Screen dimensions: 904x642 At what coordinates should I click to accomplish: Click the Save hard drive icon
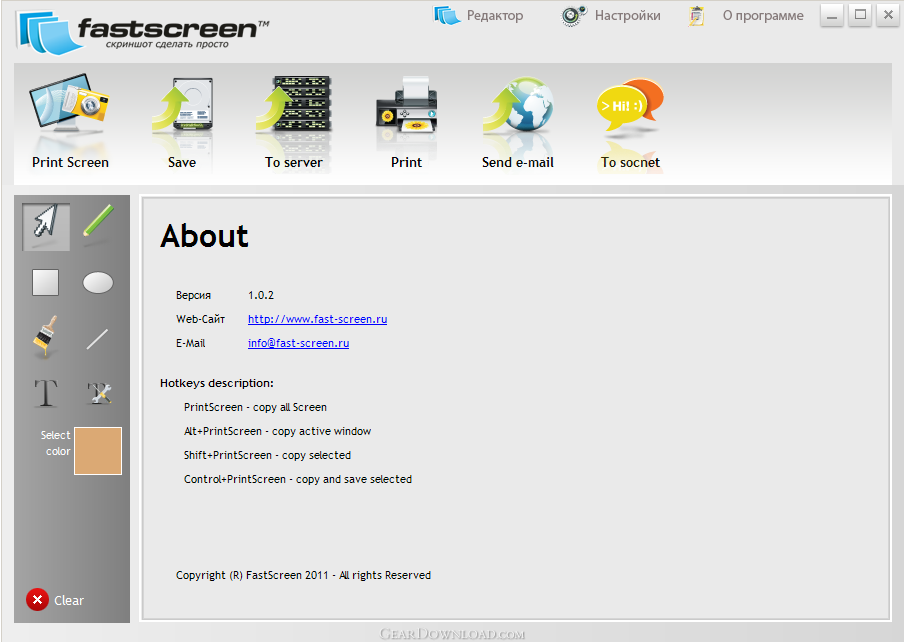pos(183,105)
